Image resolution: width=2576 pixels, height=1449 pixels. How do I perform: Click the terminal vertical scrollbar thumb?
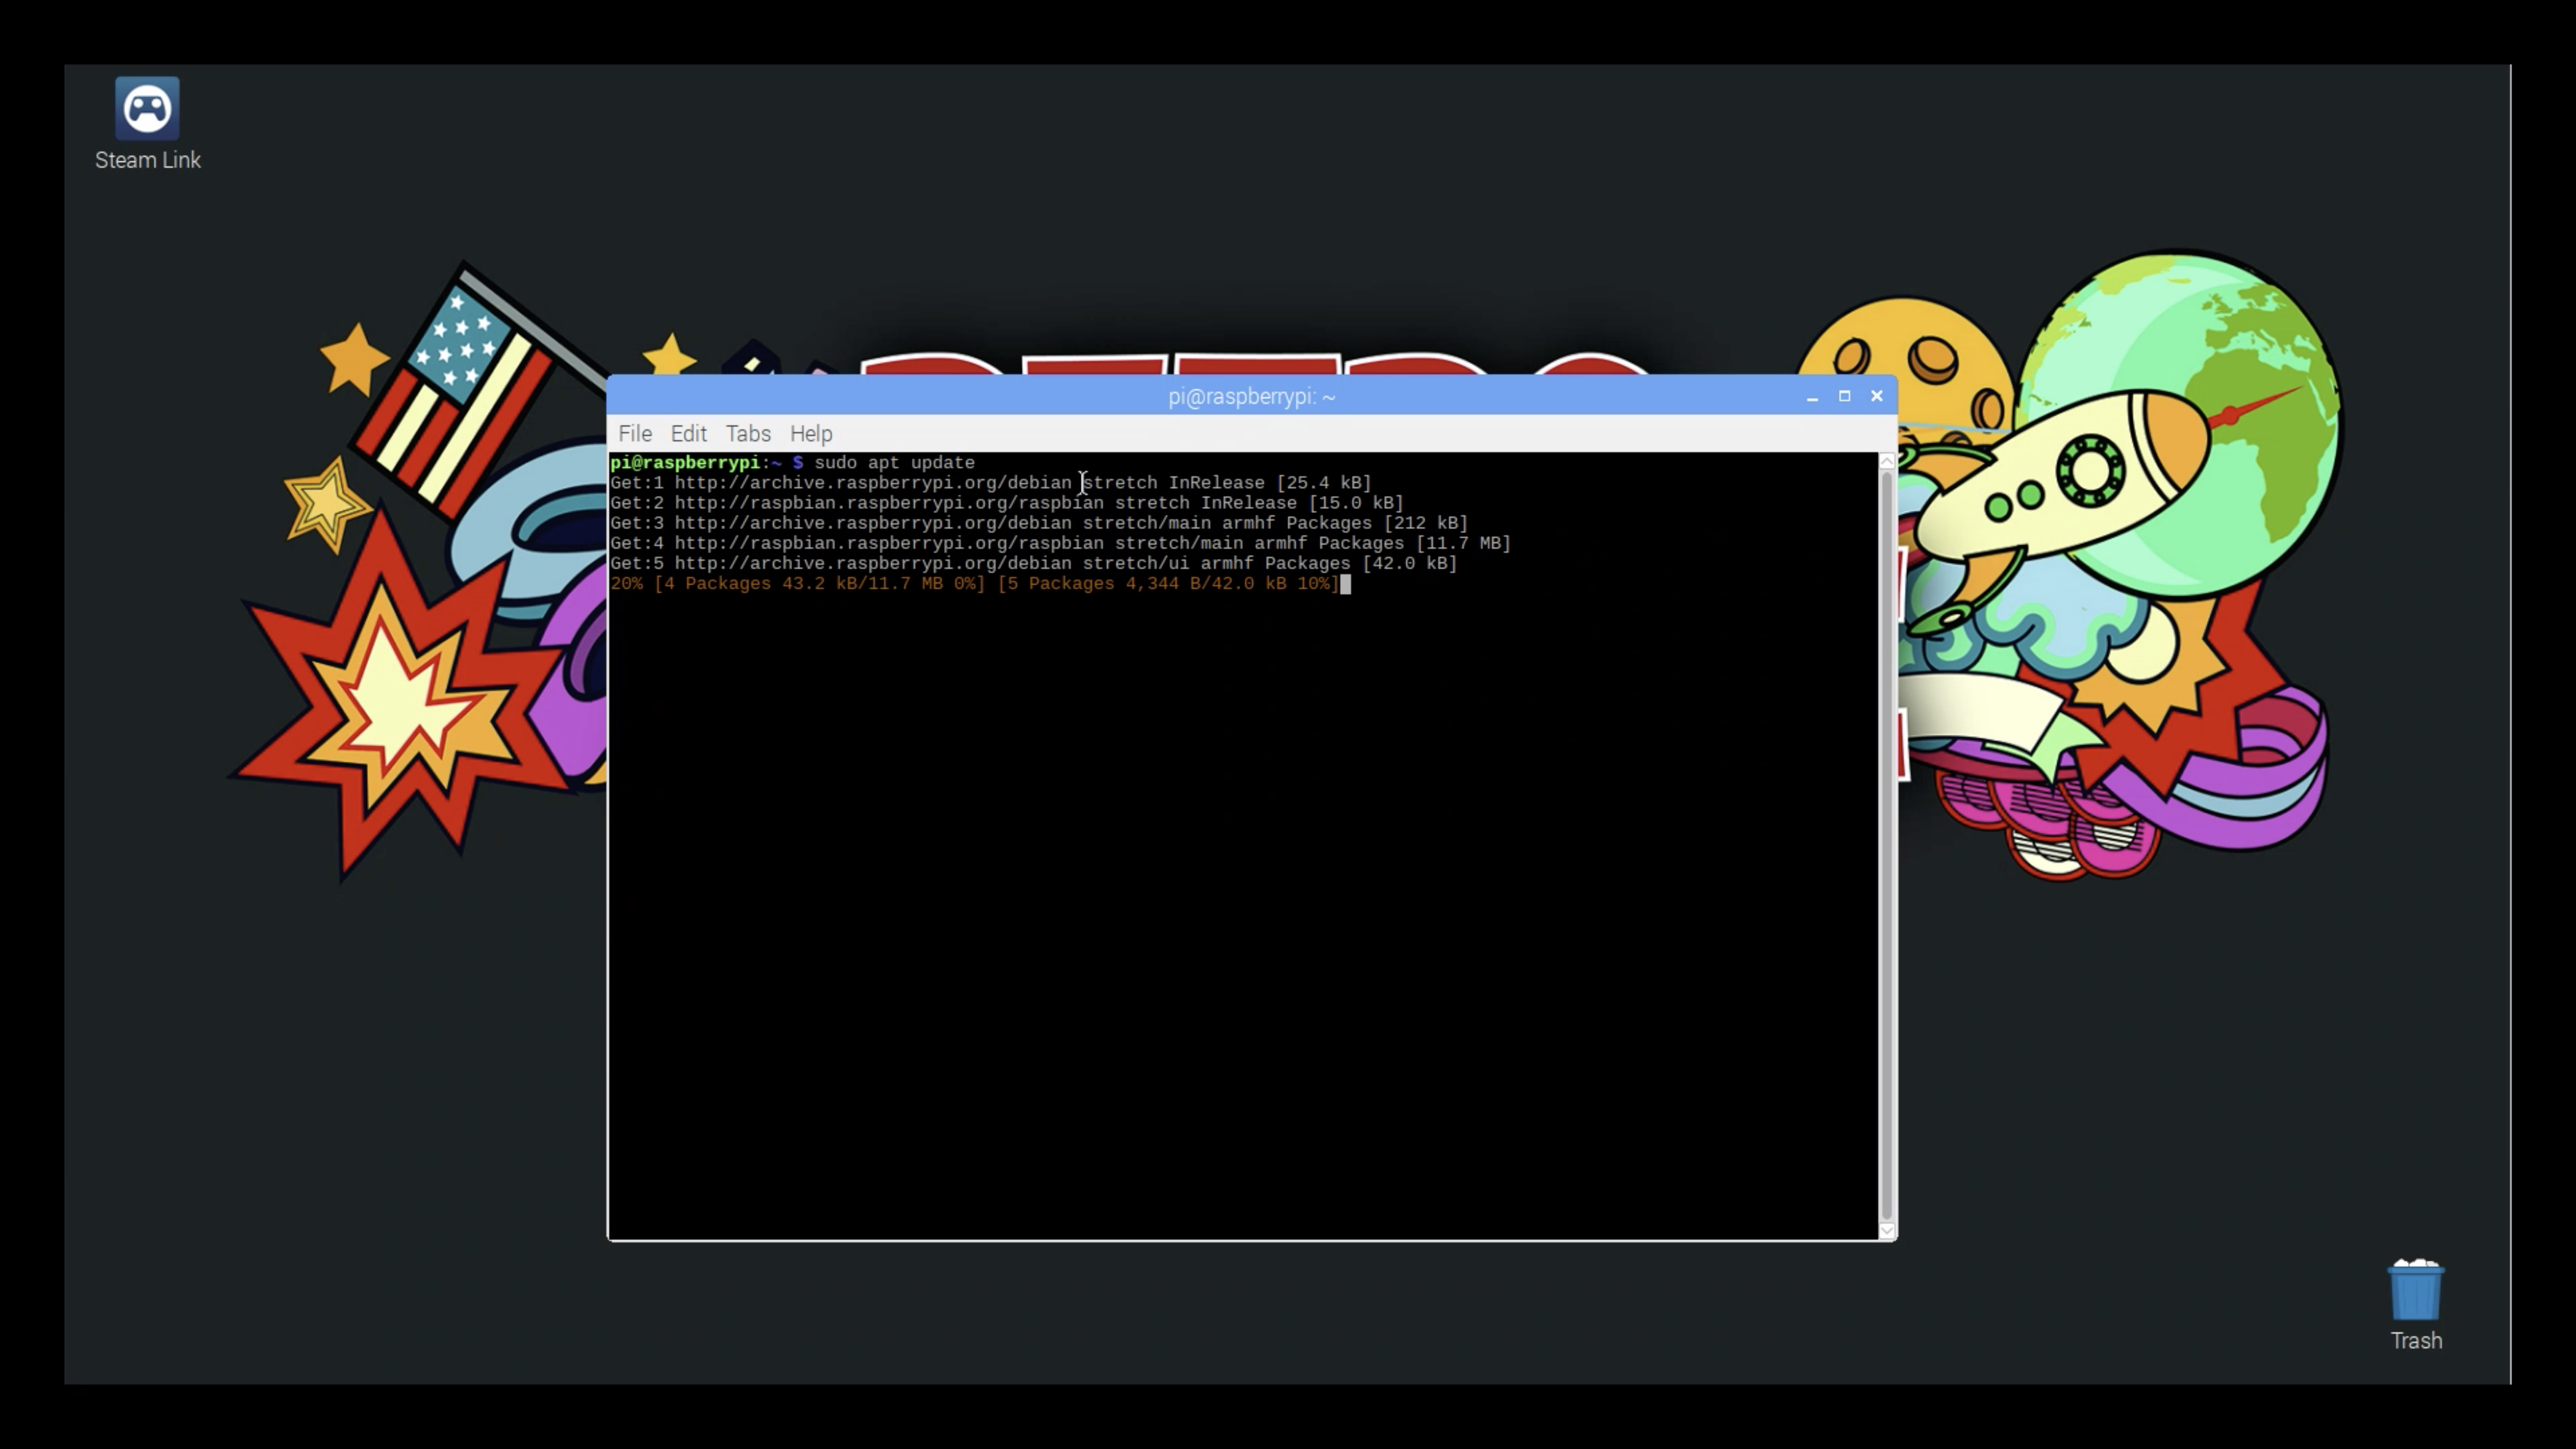click(x=1887, y=846)
